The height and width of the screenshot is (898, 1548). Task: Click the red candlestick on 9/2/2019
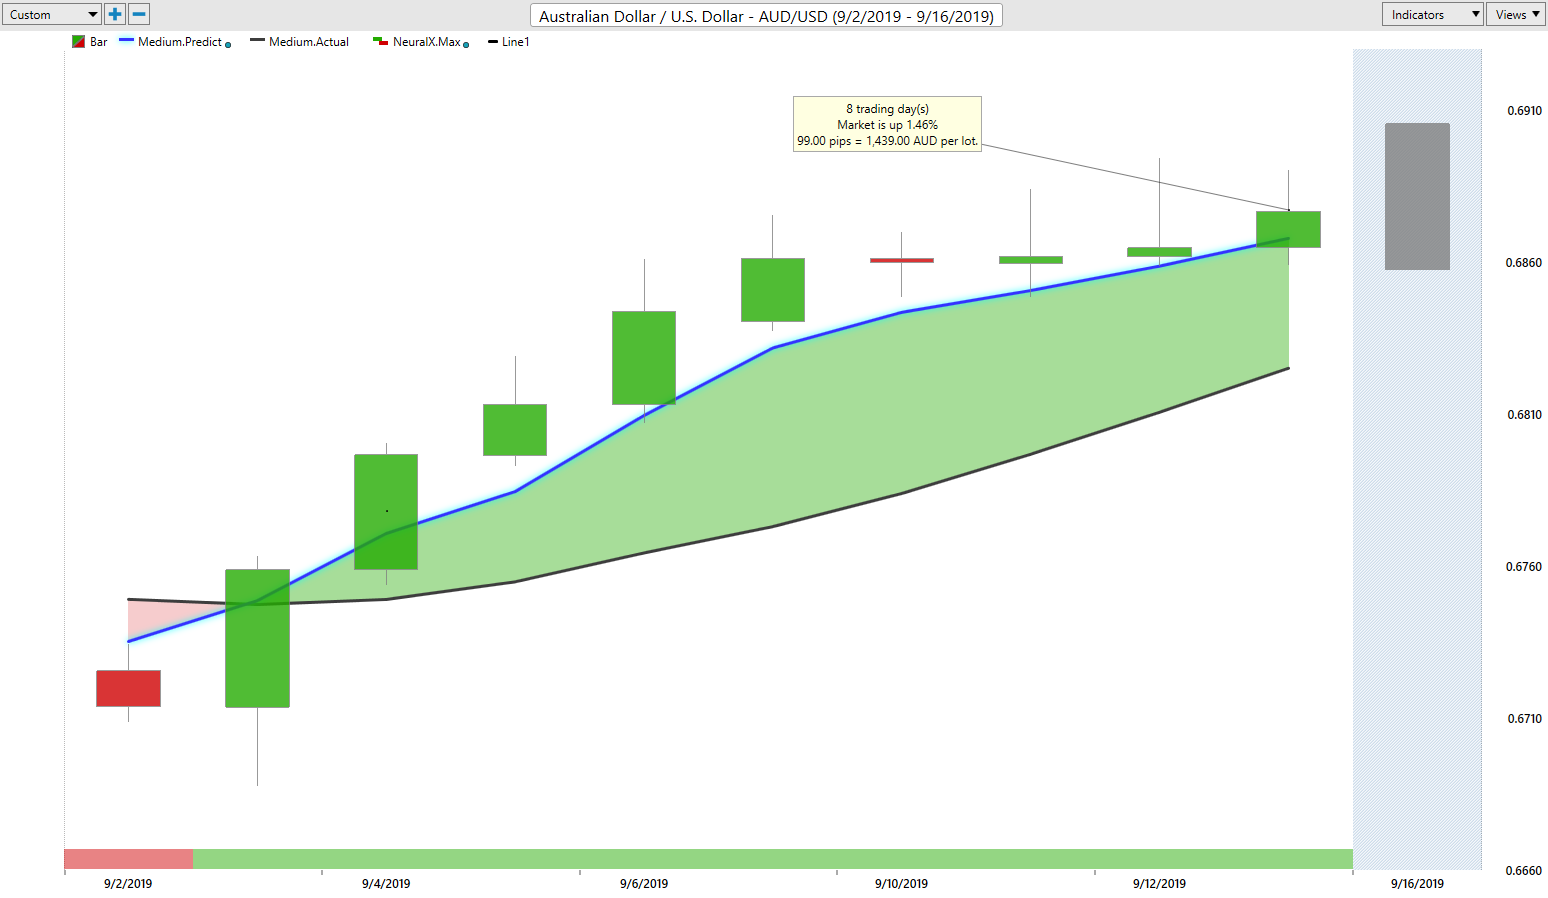coord(128,688)
